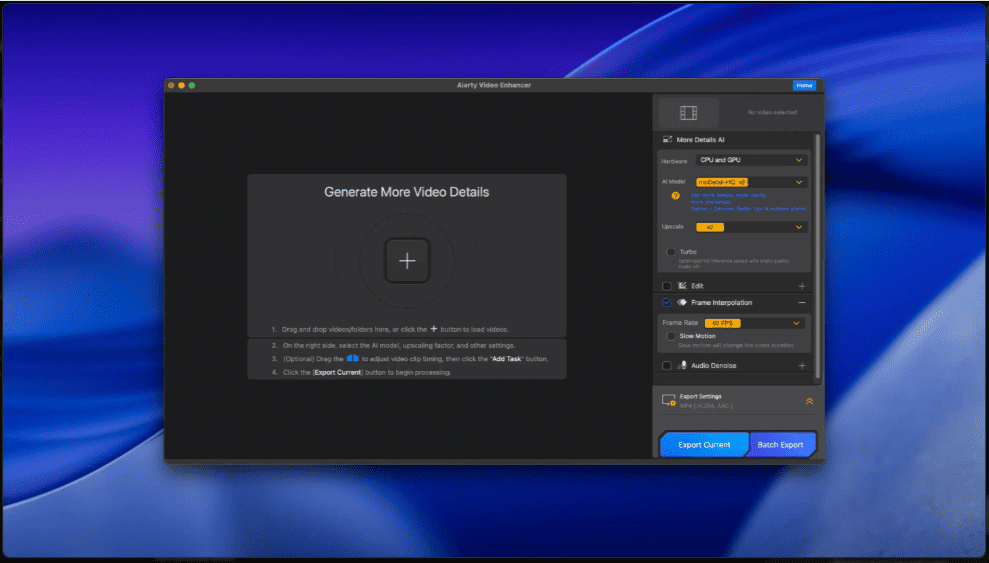Viewport: 989px width, 563px height.
Task: Click the blue clip timing icon in step 3
Action: (353, 358)
